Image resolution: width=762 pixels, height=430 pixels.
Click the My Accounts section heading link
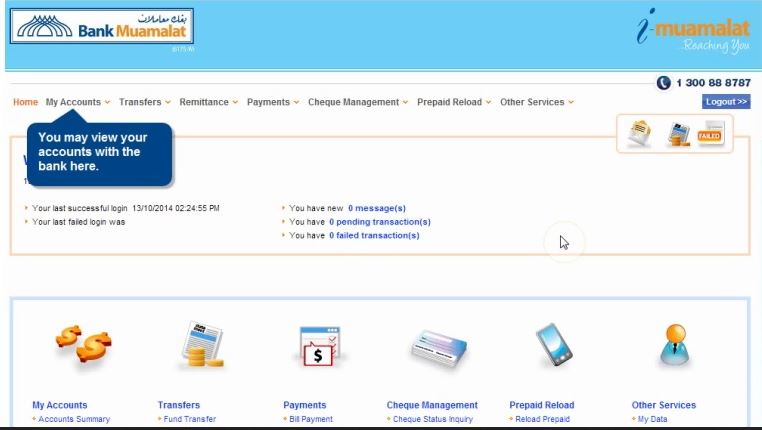click(x=60, y=405)
